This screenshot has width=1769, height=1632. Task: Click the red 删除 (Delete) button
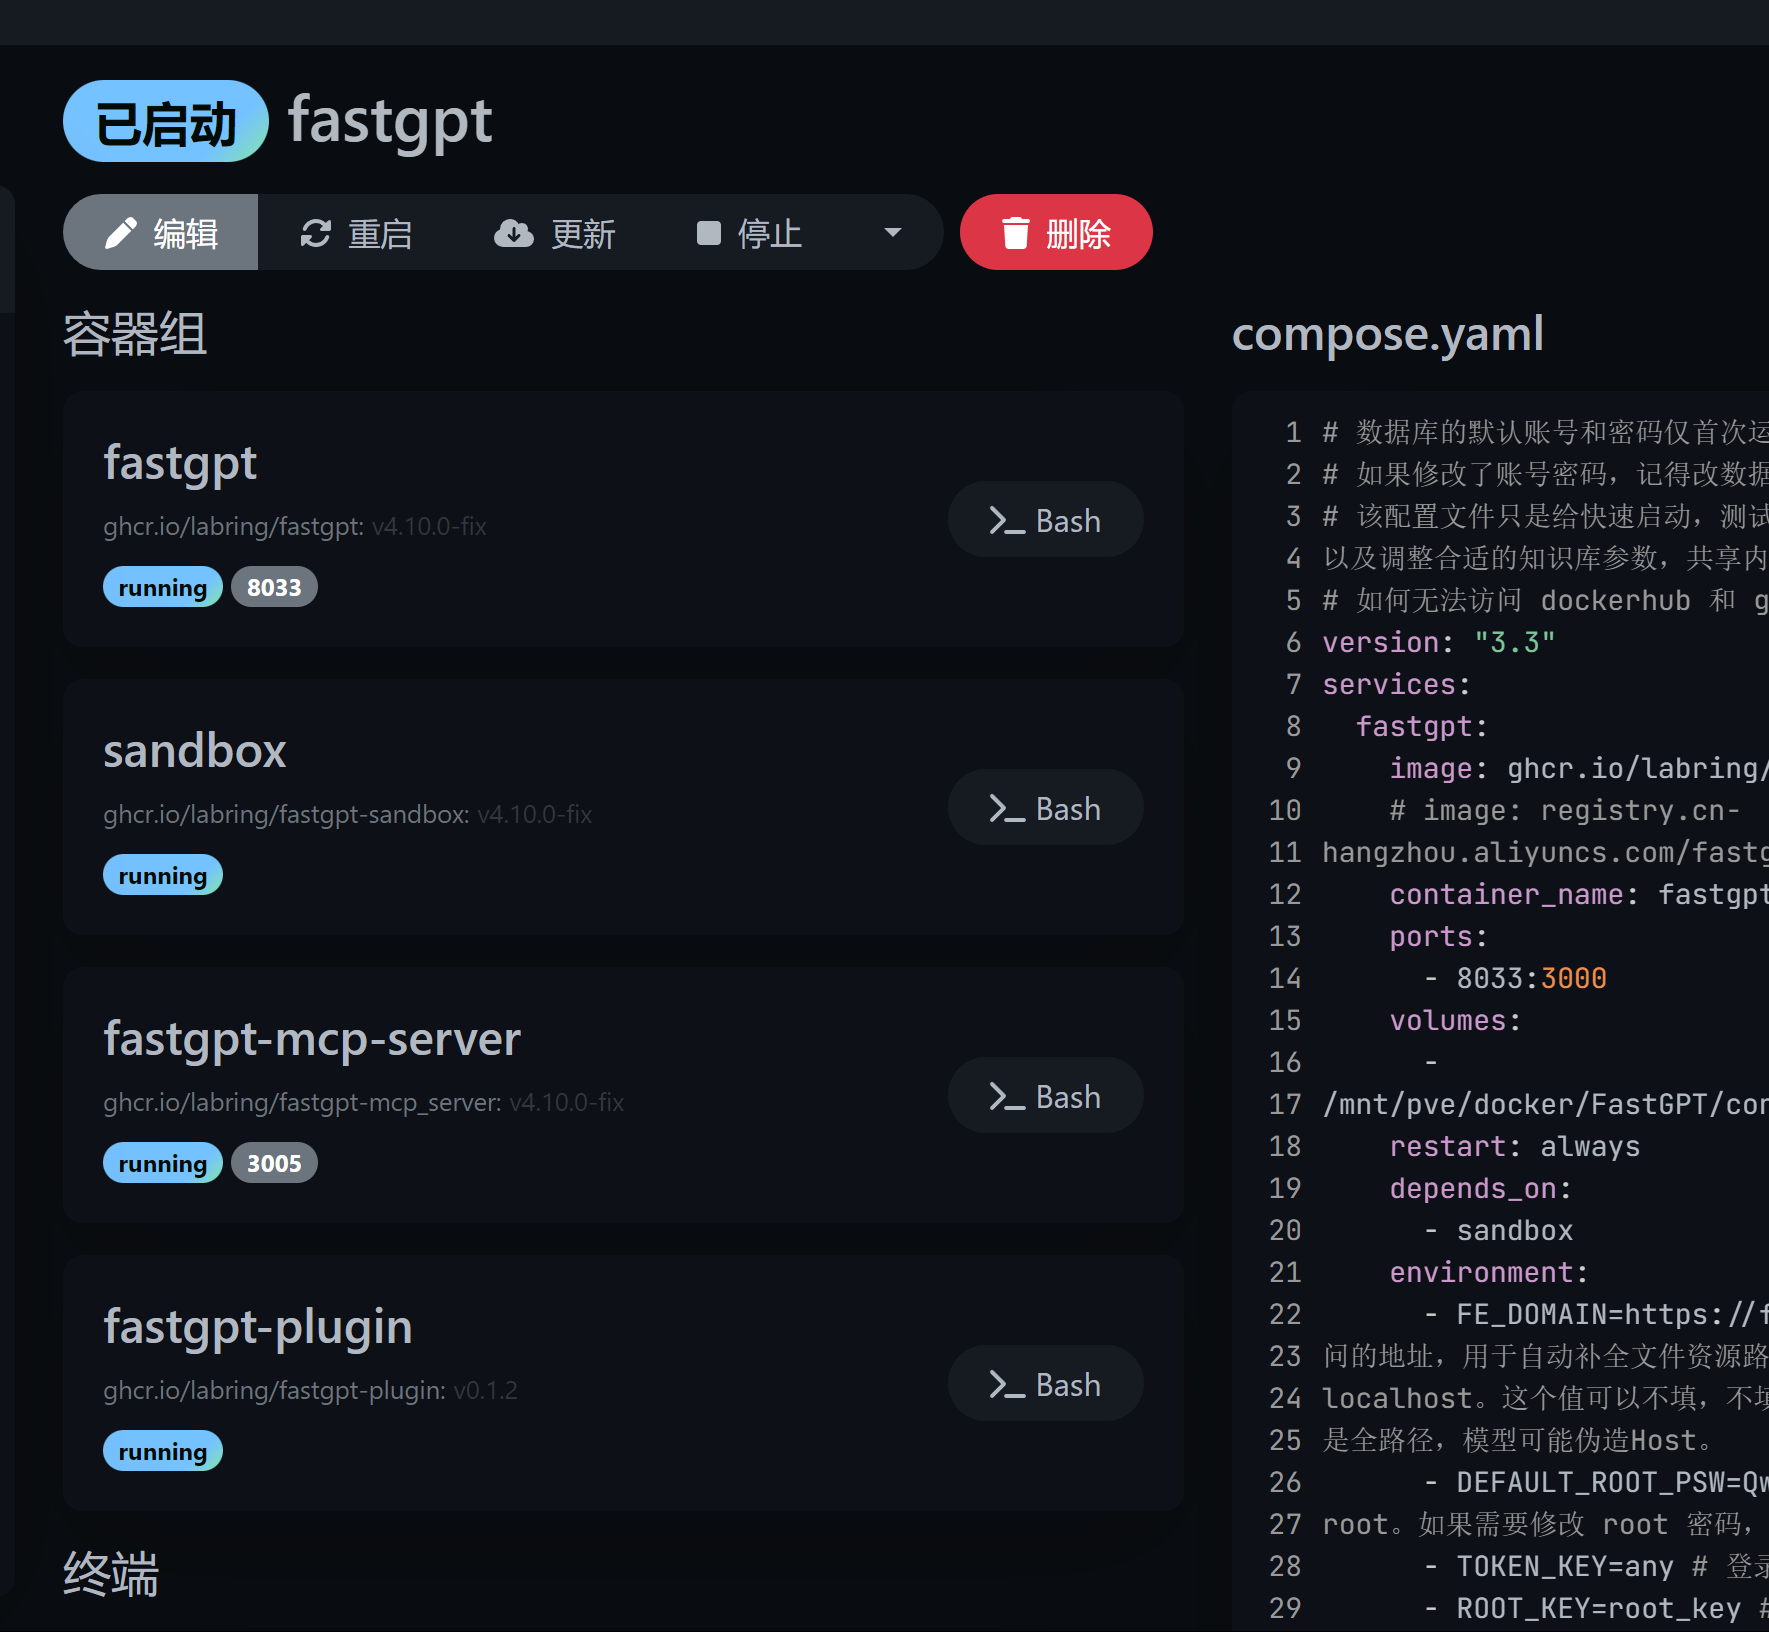point(1056,232)
